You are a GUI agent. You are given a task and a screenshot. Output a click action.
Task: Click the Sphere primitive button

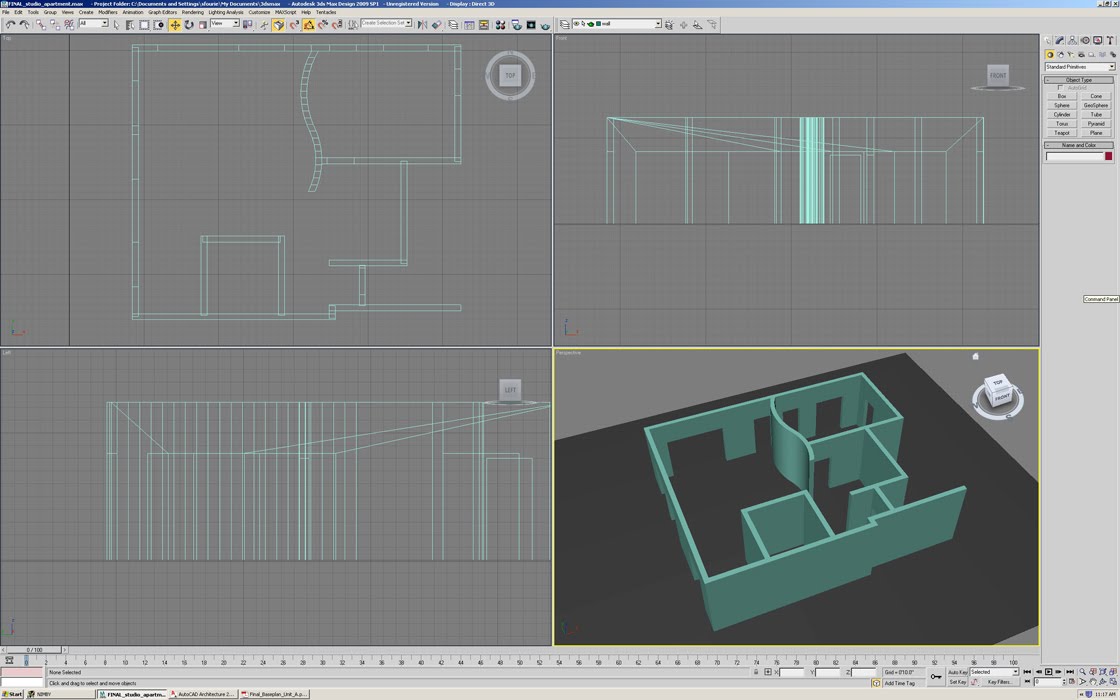[x=1062, y=105]
